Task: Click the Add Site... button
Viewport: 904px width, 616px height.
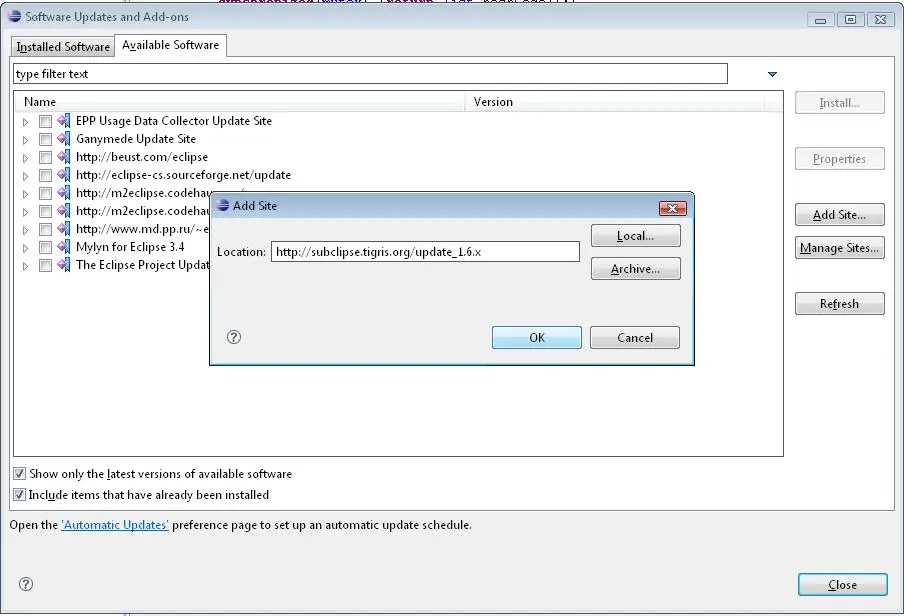Action: [x=839, y=215]
